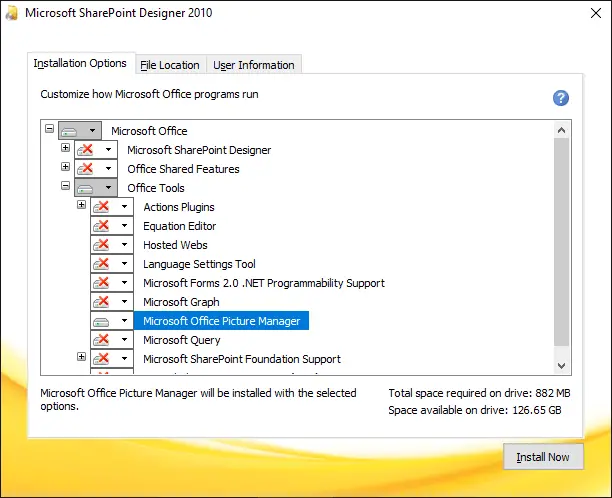Click the 'Total space required on drive: 882 MB' text

[479, 393]
